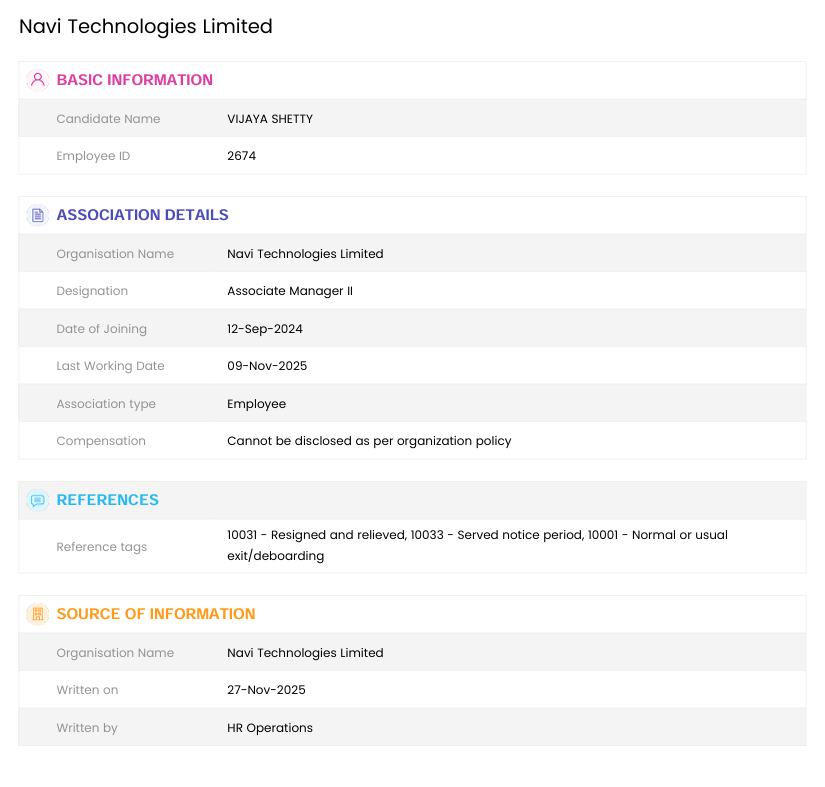Click the Written by value HR Operations
Screen dimensions: 825x787
tap(270, 728)
